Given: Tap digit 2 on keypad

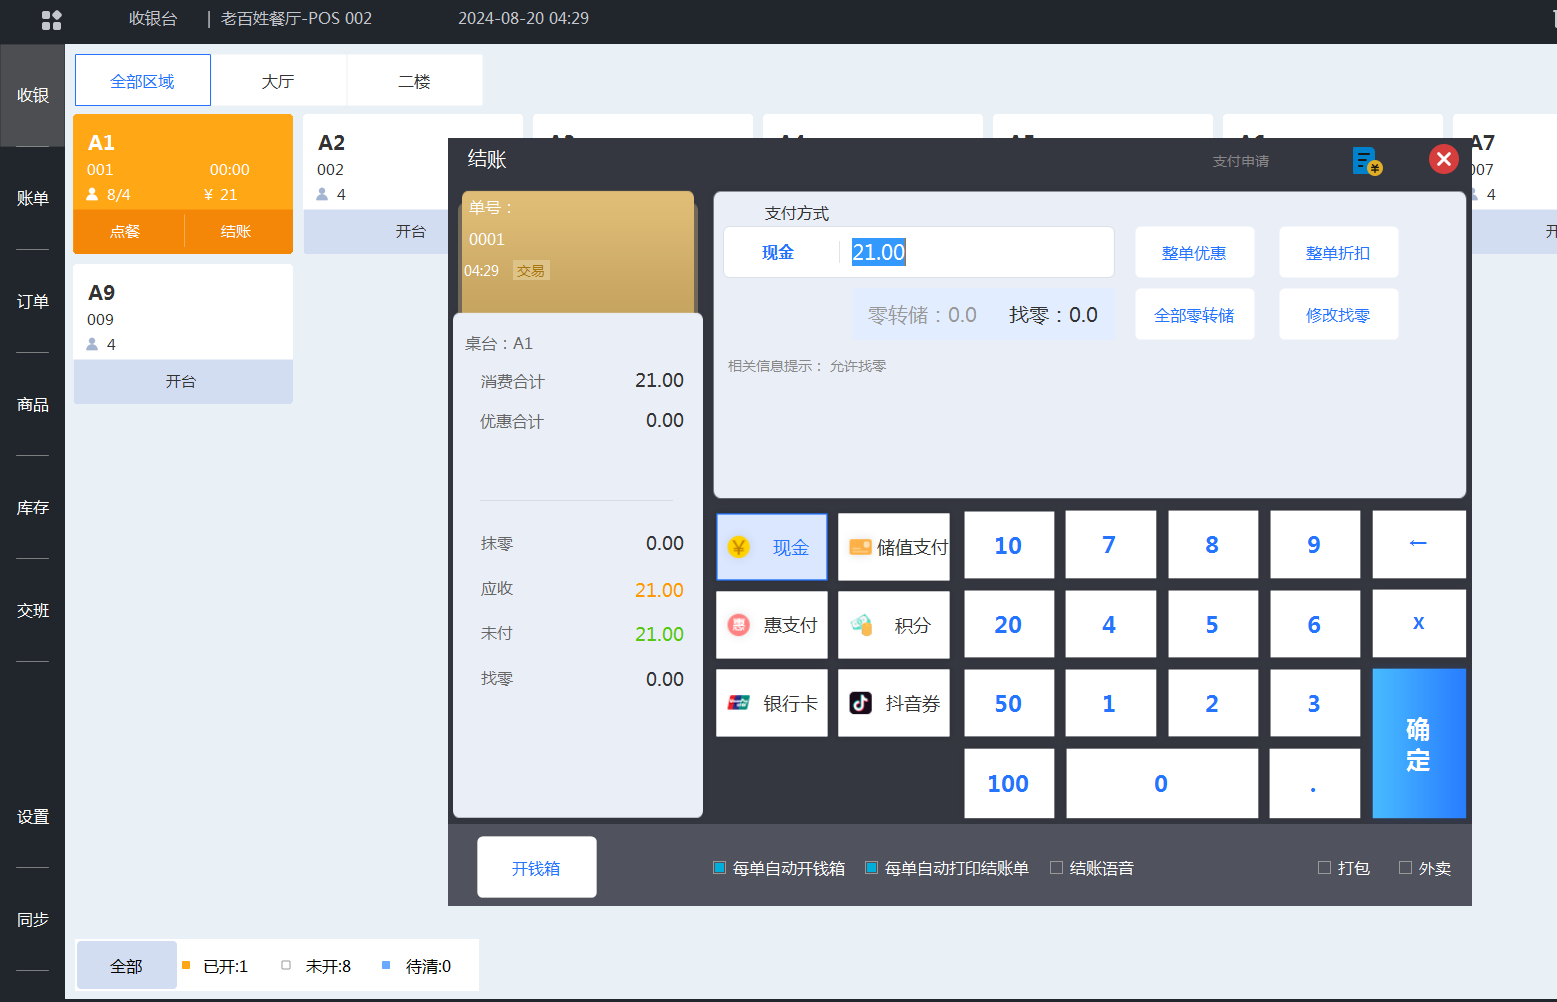Looking at the screenshot, I should (x=1212, y=703).
